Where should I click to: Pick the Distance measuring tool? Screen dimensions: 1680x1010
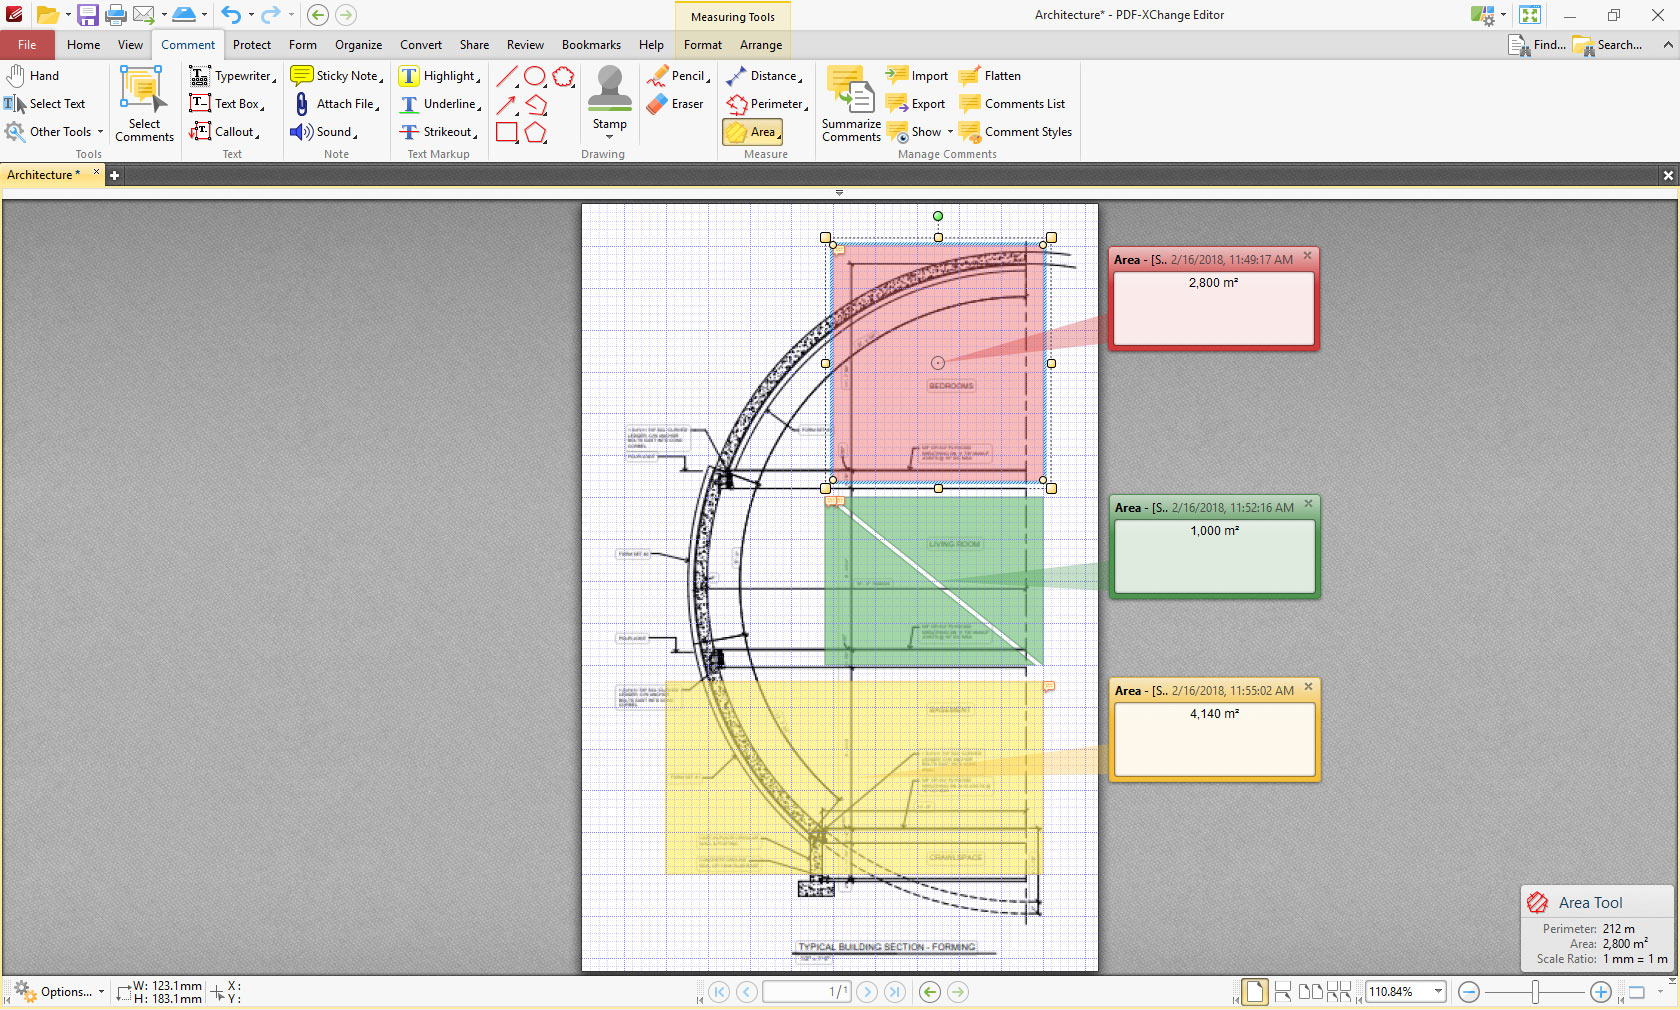pos(764,76)
